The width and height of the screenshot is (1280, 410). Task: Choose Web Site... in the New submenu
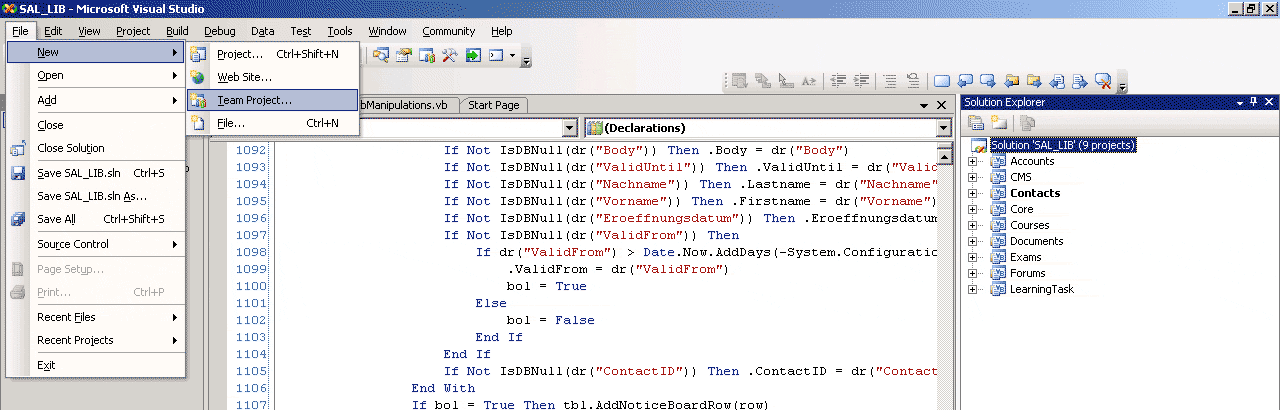coord(272,77)
